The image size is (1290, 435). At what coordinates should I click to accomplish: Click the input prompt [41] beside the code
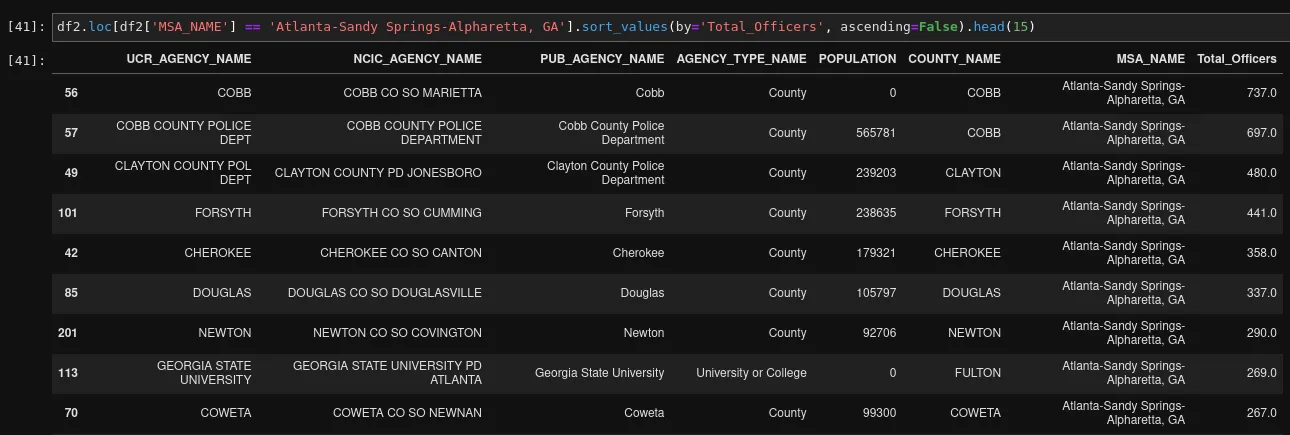23,26
